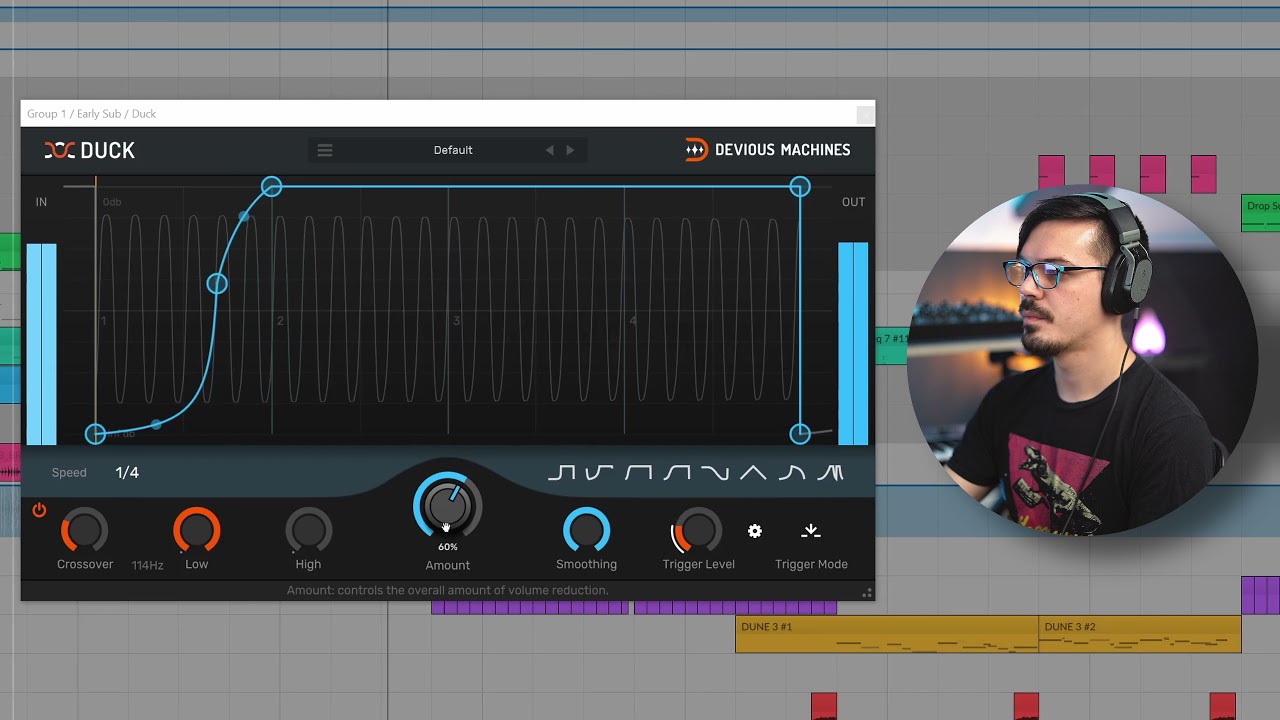Toggle the crossover power button
The image size is (1280, 720).
(39, 510)
